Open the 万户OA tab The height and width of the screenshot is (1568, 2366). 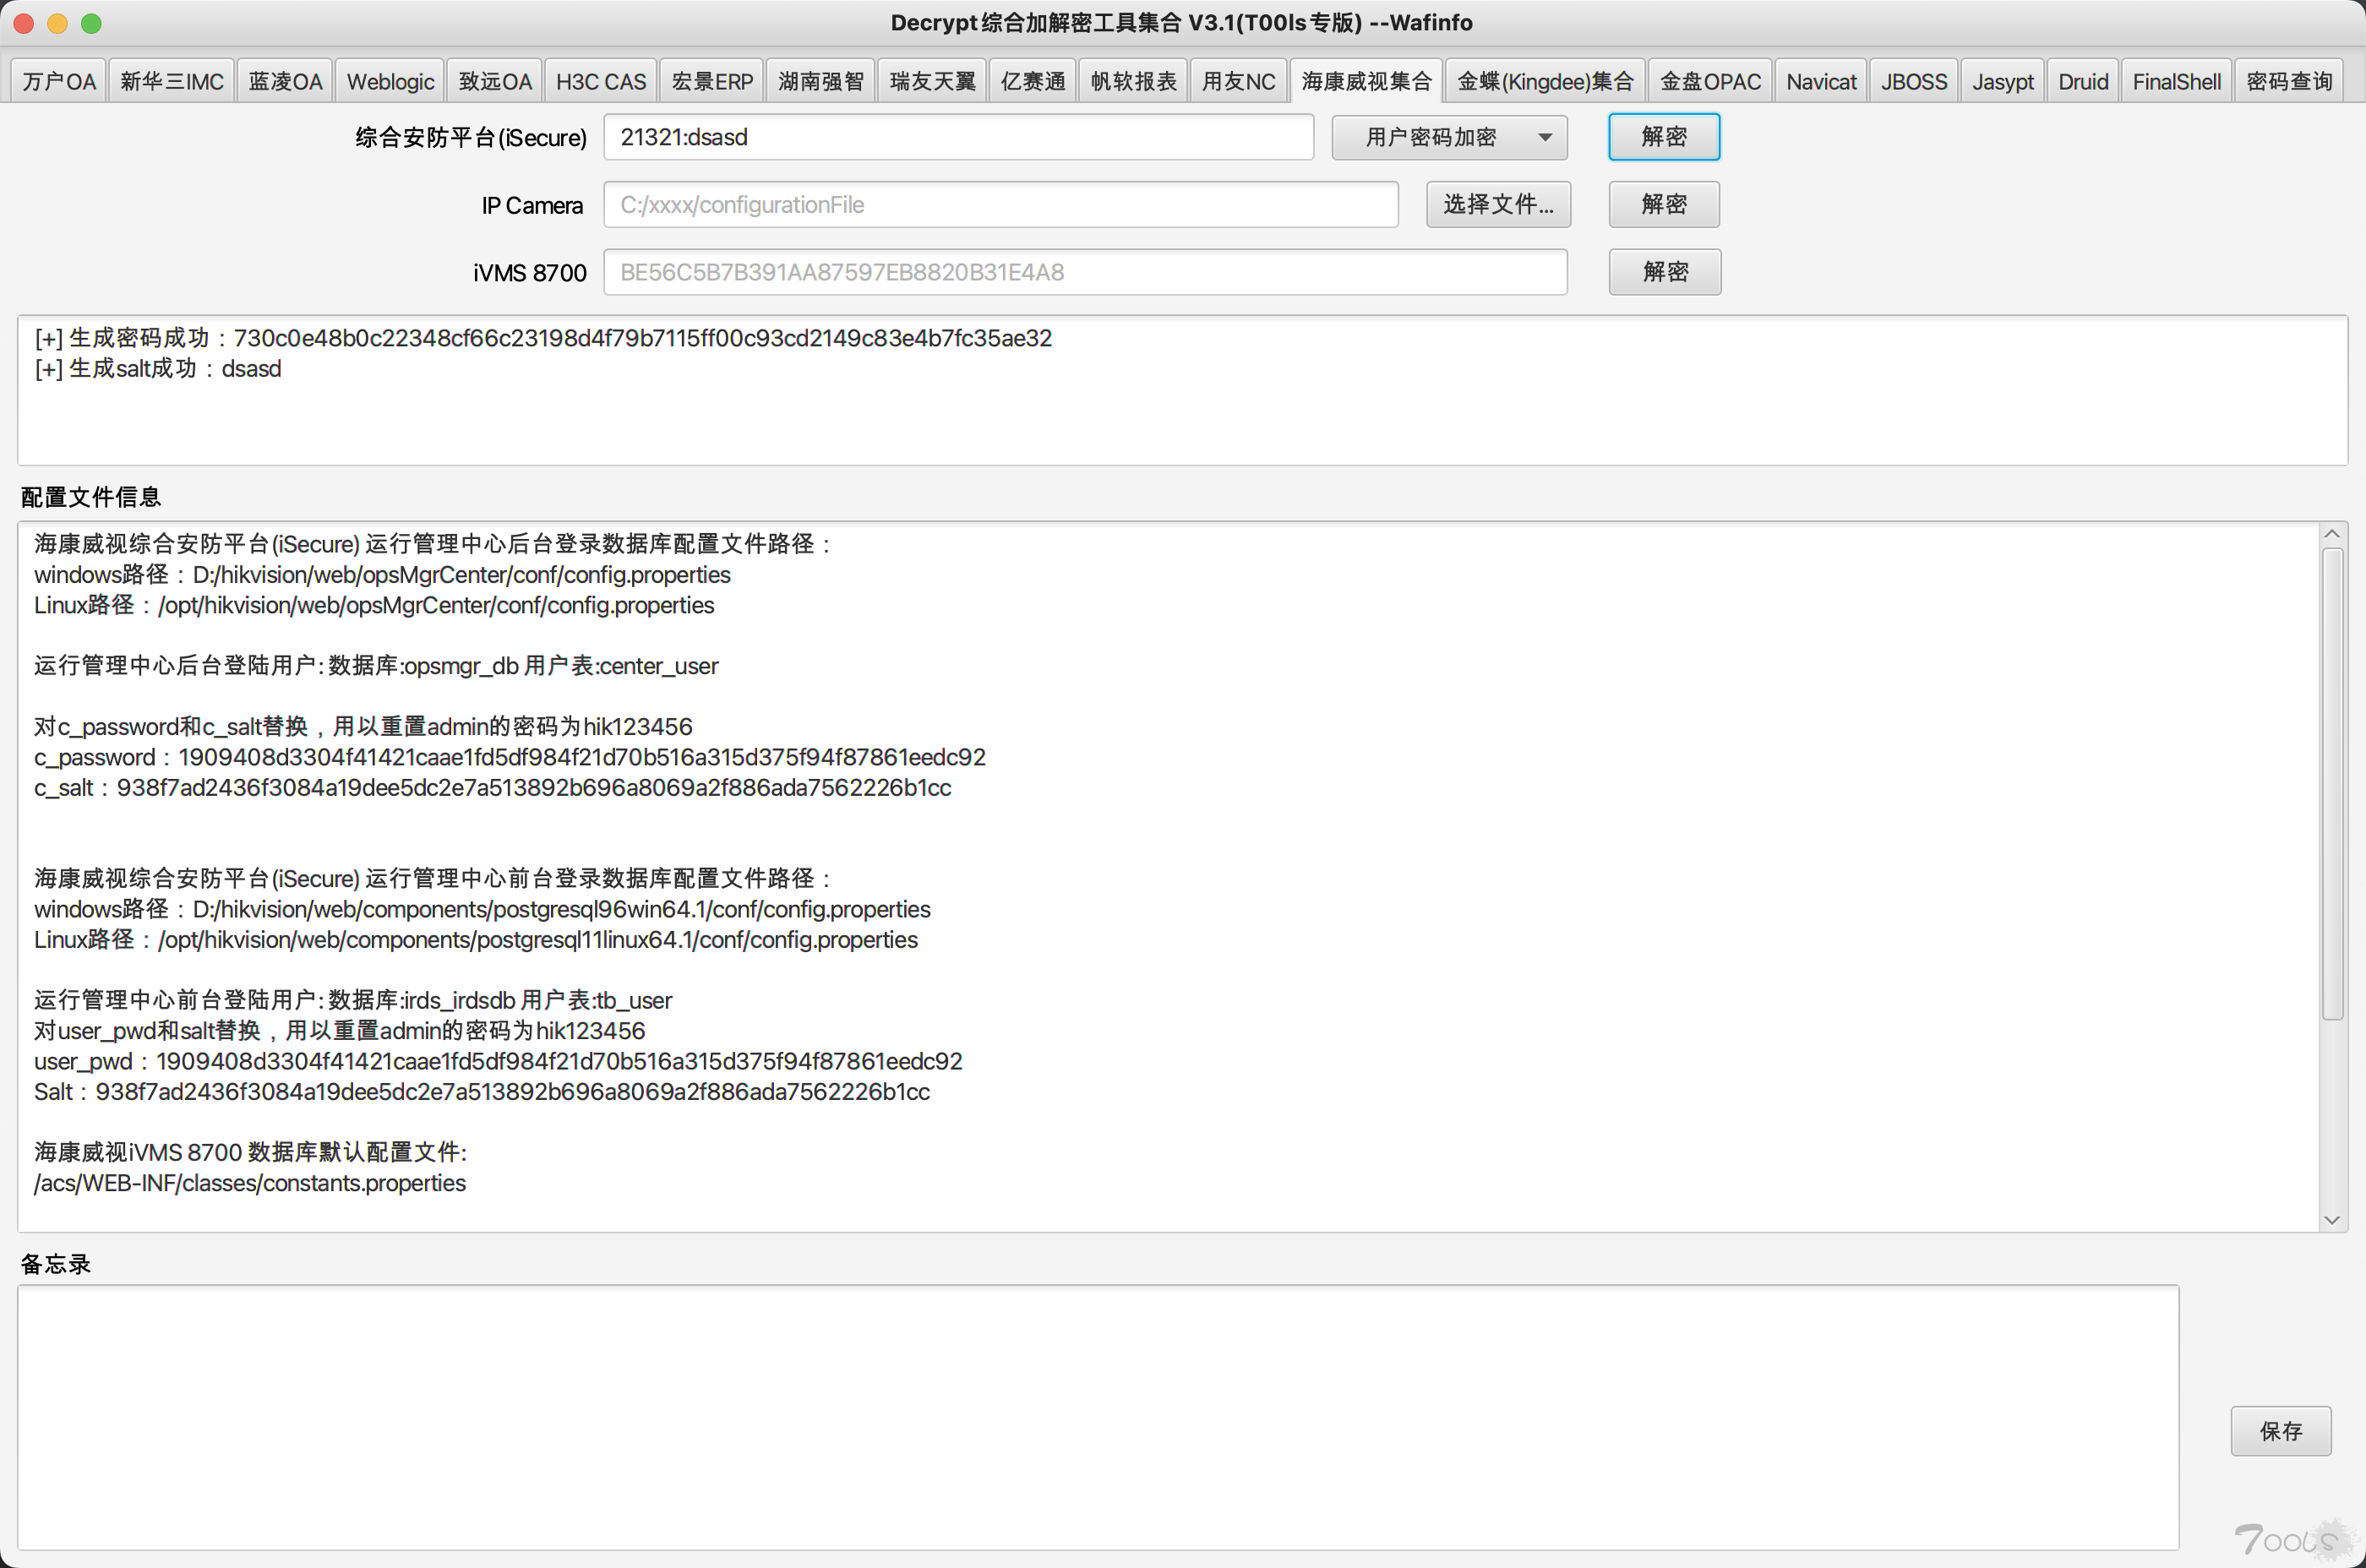click(59, 81)
